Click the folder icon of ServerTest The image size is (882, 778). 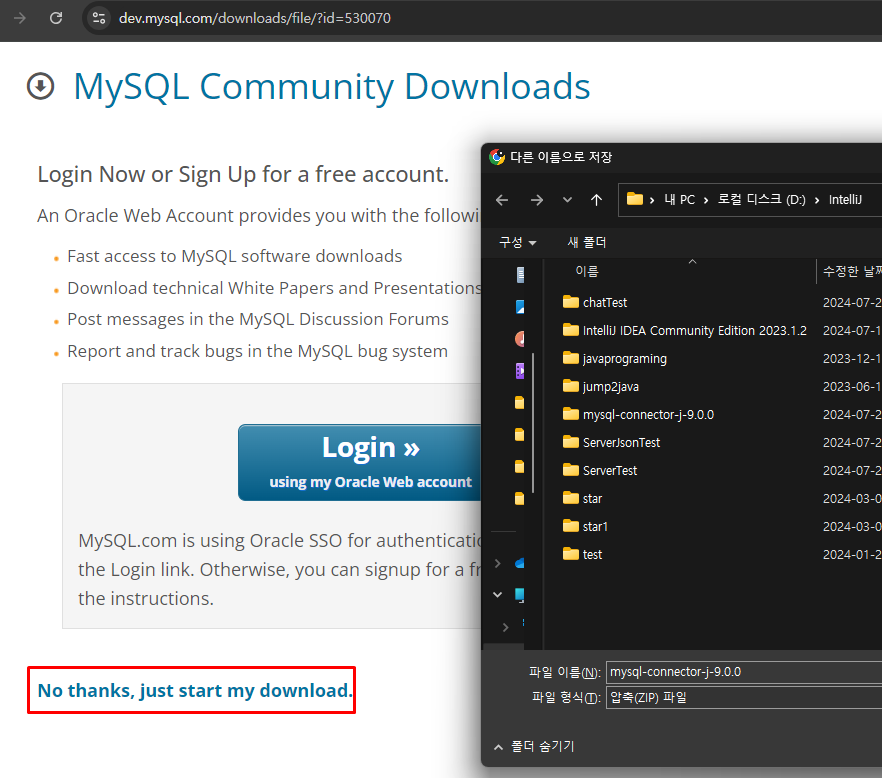(570, 470)
